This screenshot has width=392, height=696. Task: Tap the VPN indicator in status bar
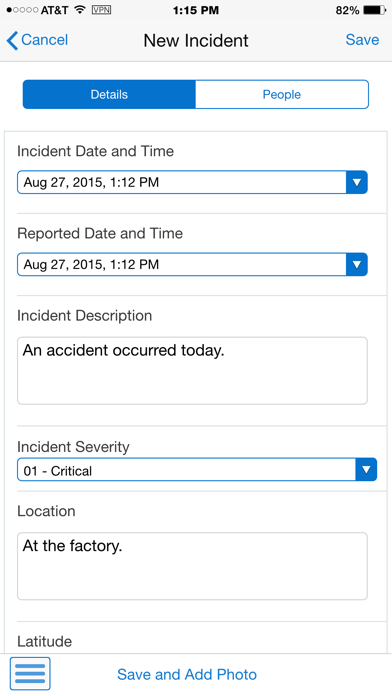[x=101, y=10]
